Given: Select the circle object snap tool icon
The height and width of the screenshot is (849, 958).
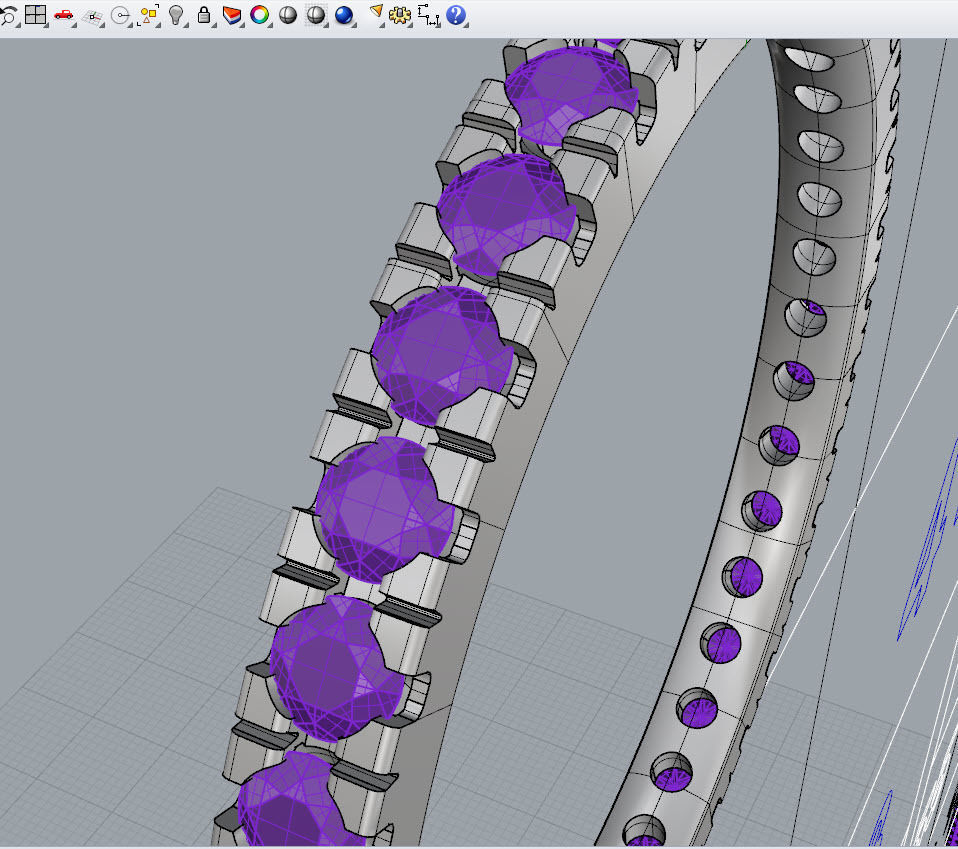Looking at the screenshot, I should [x=121, y=15].
